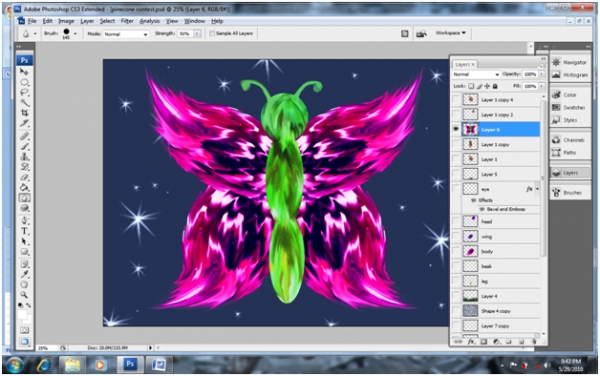Screen dimensions: 600x376
Task: Add a layer mask from Layers panel
Action: click(x=484, y=342)
